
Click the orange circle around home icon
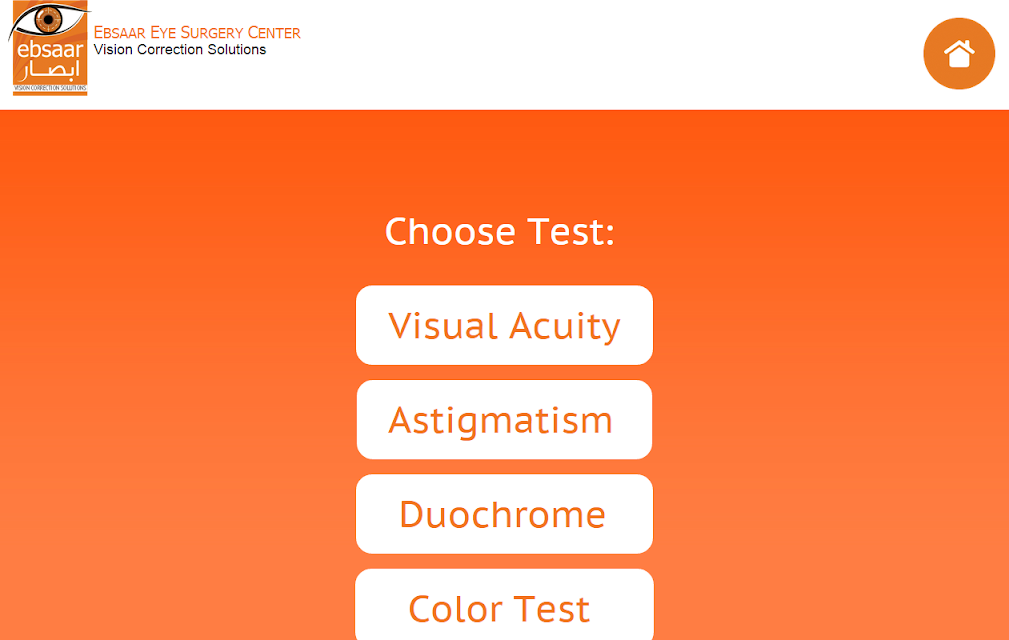pos(959,53)
